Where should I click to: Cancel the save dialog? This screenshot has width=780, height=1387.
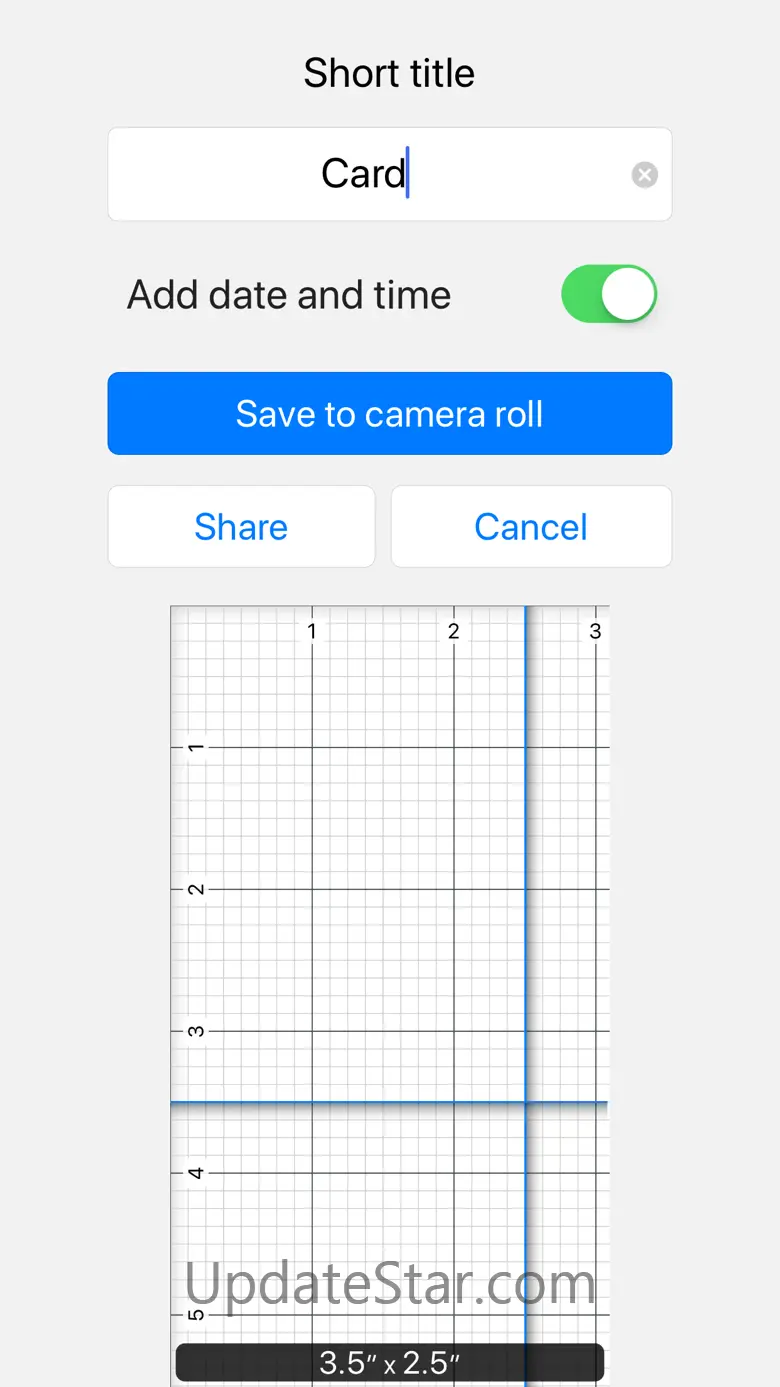click(x=531, y=527)
